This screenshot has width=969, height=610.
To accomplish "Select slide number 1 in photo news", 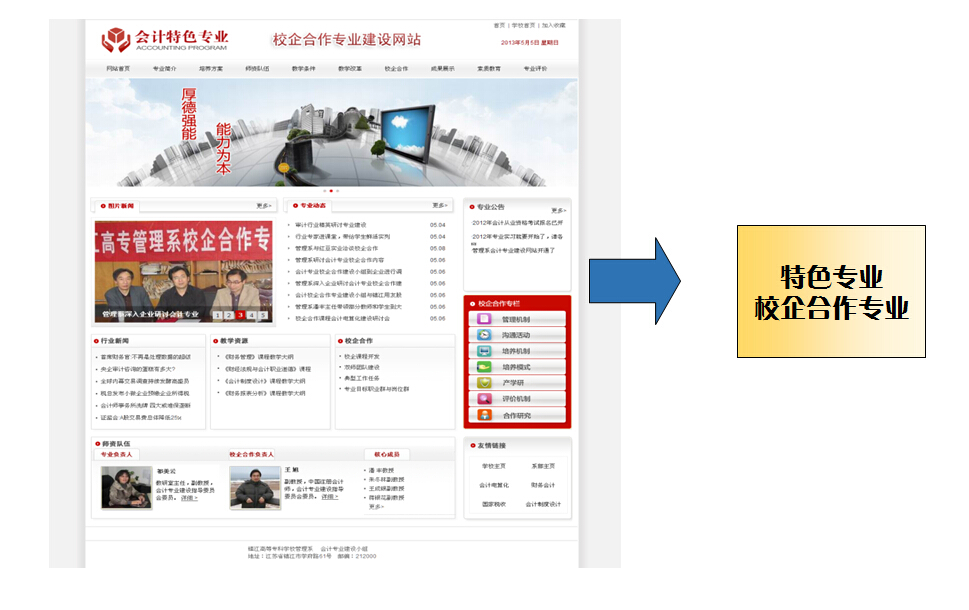I will click(216, 315).
